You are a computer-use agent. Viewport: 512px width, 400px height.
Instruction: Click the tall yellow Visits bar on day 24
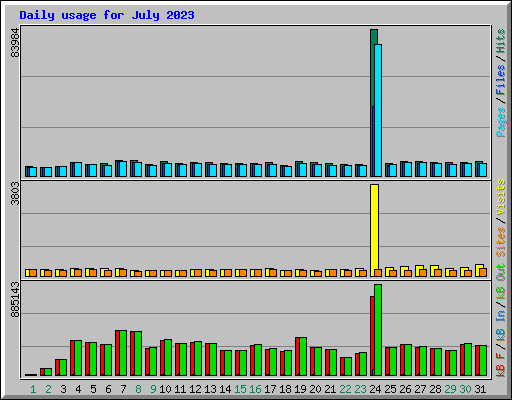(374, 227)
